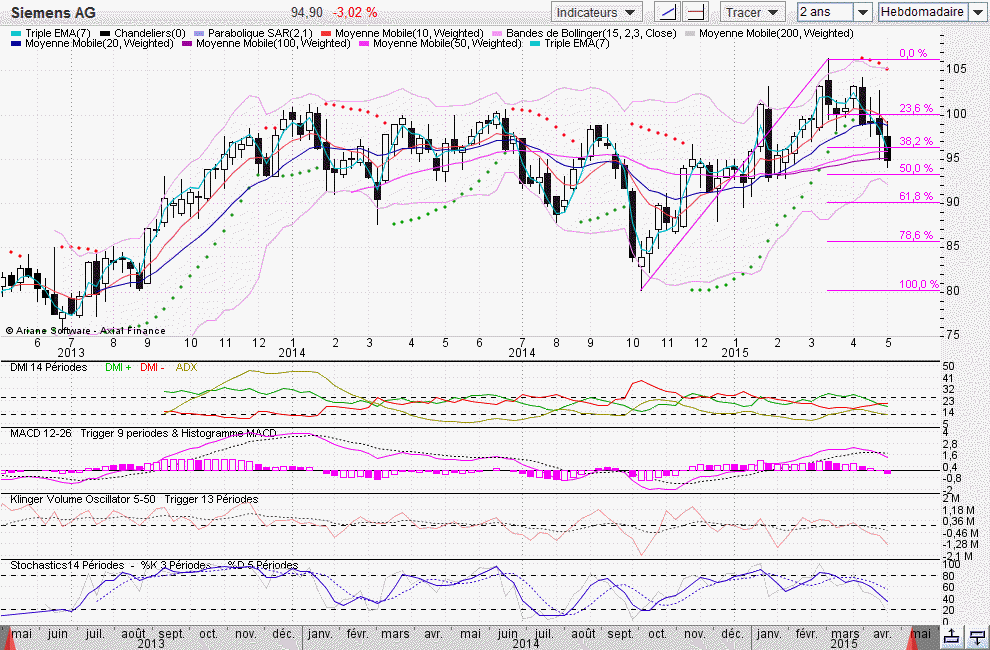Click the Chandeliers(0) black legend marker

105,33
